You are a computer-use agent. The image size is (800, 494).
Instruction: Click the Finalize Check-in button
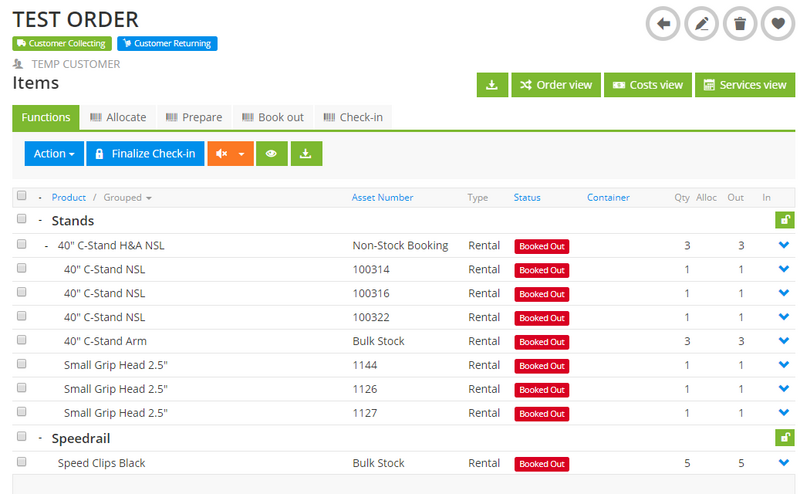(145, 154)
